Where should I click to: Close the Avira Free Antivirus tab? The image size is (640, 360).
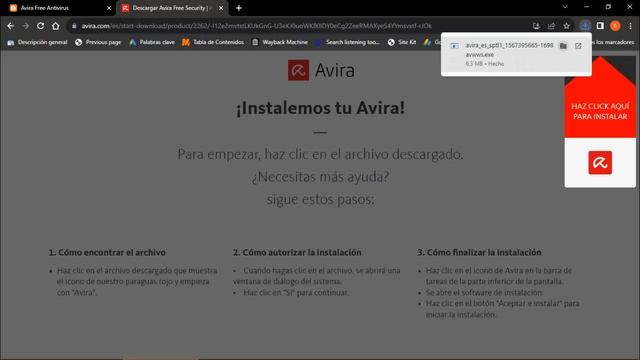point(109,8)
